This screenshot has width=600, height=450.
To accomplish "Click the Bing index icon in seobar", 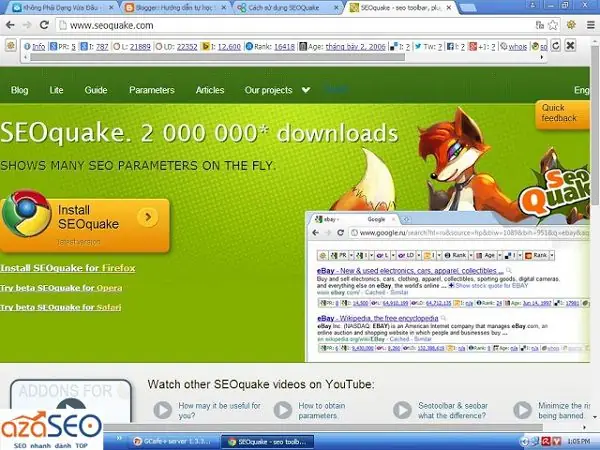I will (x=206, y=47).
